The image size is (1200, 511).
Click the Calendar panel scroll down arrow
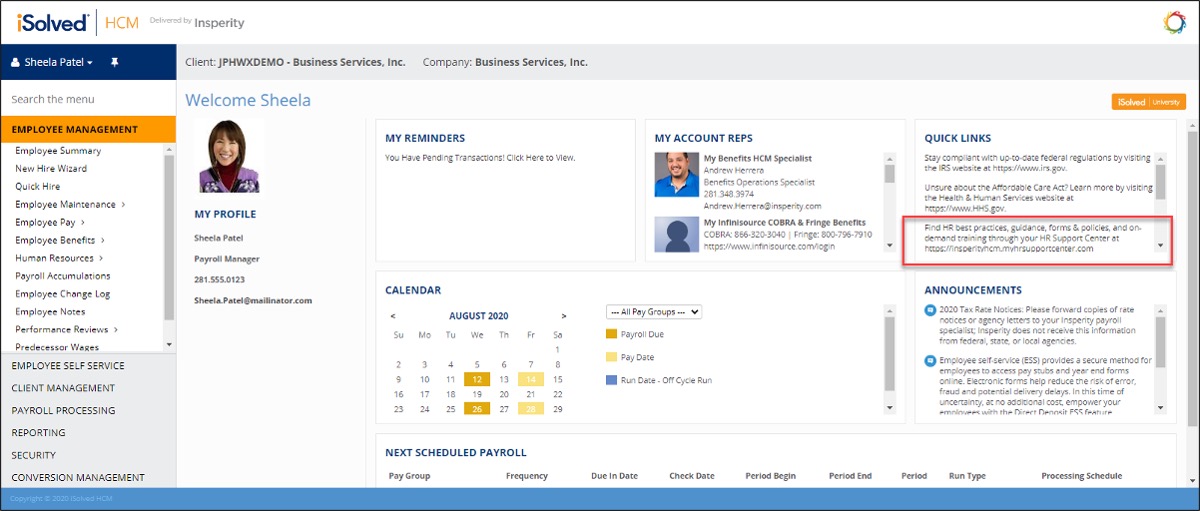click(890, 407)
